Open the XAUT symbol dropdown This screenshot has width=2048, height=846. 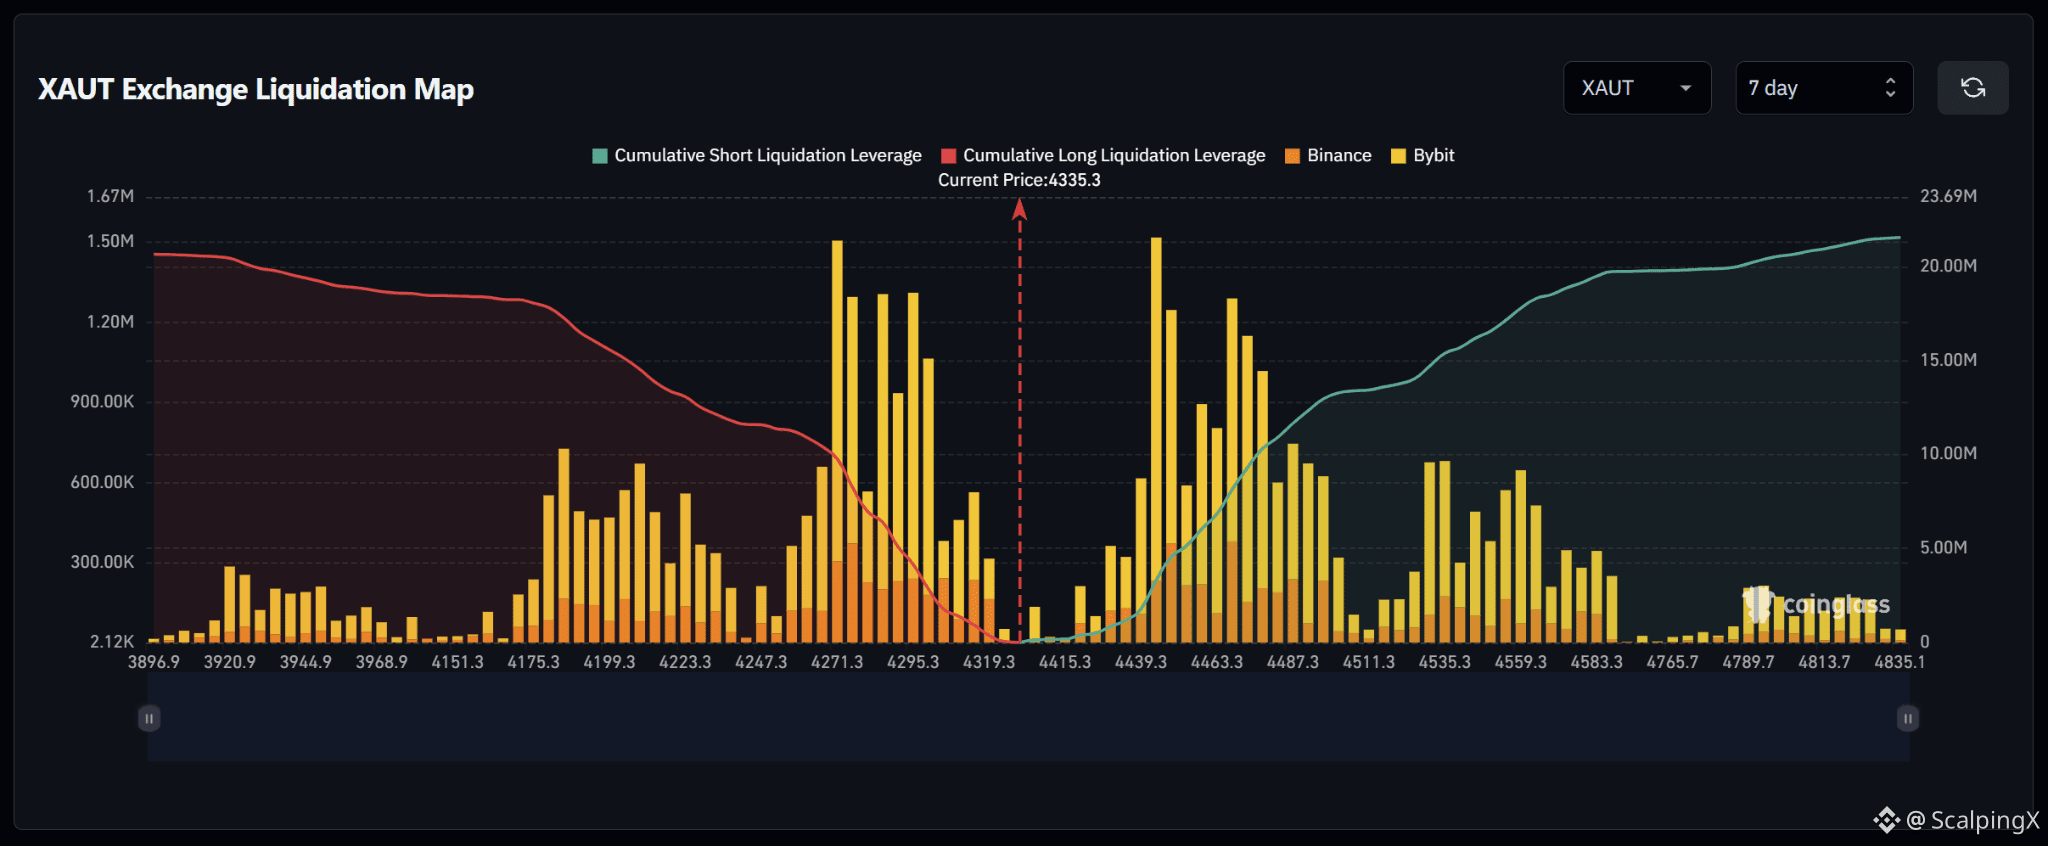(x=1637, y=88)
